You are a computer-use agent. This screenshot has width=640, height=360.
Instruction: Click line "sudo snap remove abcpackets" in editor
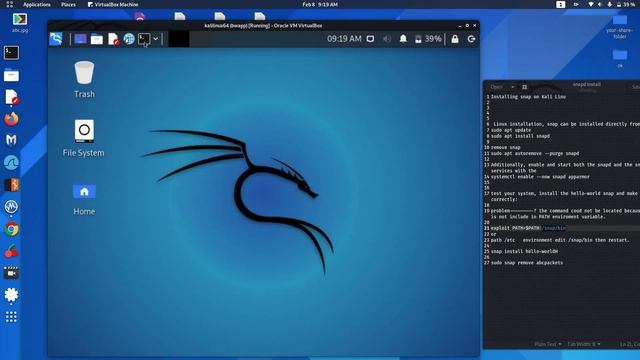pos(527,263)
